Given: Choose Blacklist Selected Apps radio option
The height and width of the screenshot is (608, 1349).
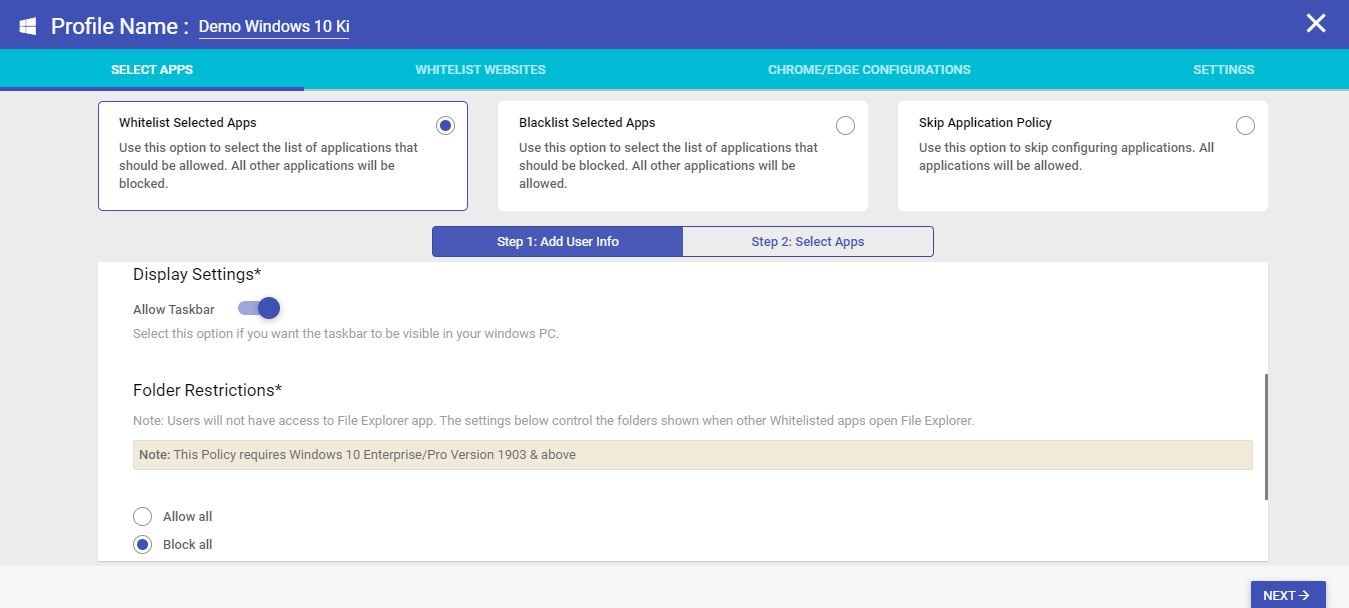Looking at the screenshot, I should pyautogui.click(x=845, y=125).
